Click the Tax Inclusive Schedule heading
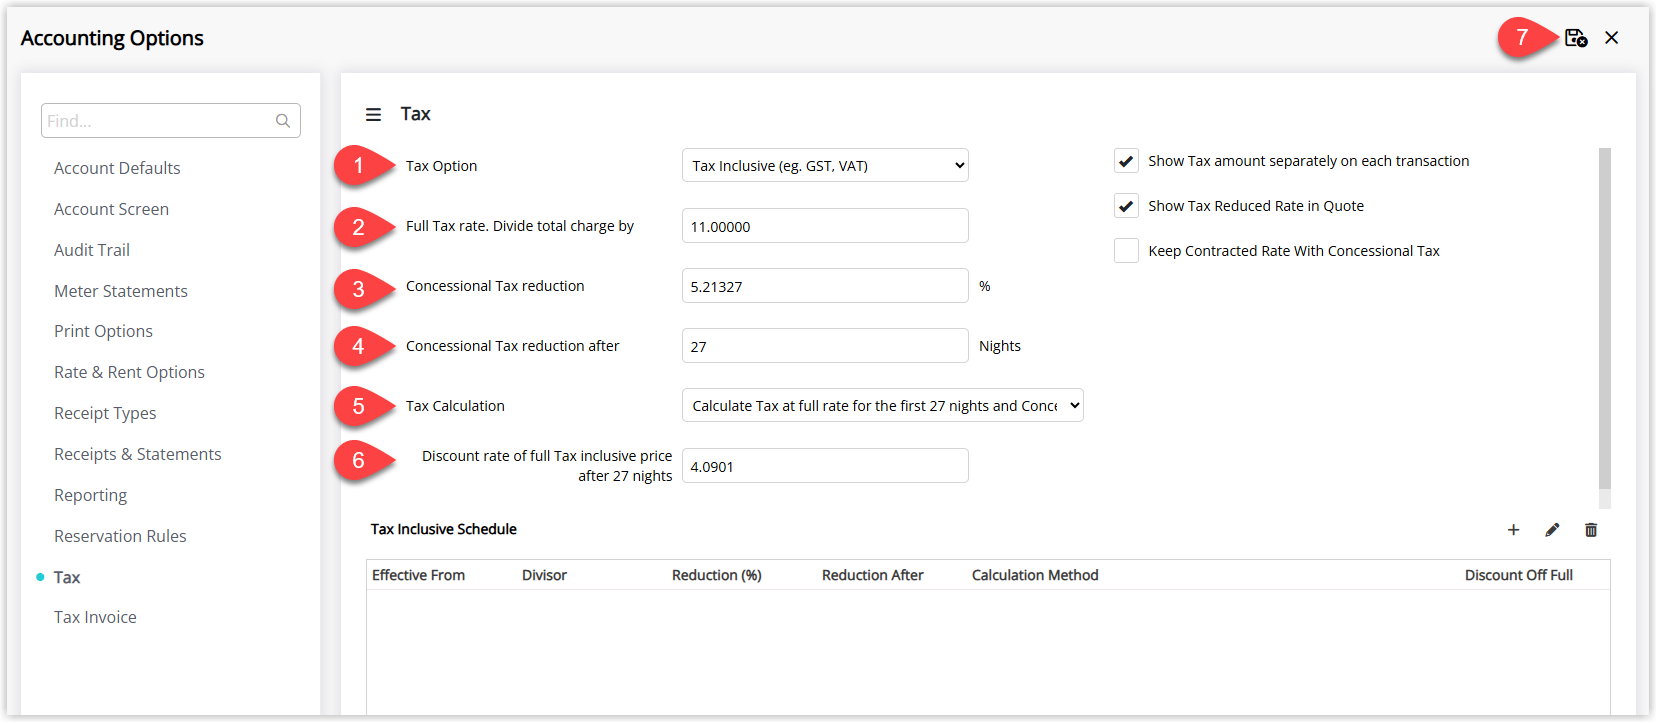 coord(444,529)
